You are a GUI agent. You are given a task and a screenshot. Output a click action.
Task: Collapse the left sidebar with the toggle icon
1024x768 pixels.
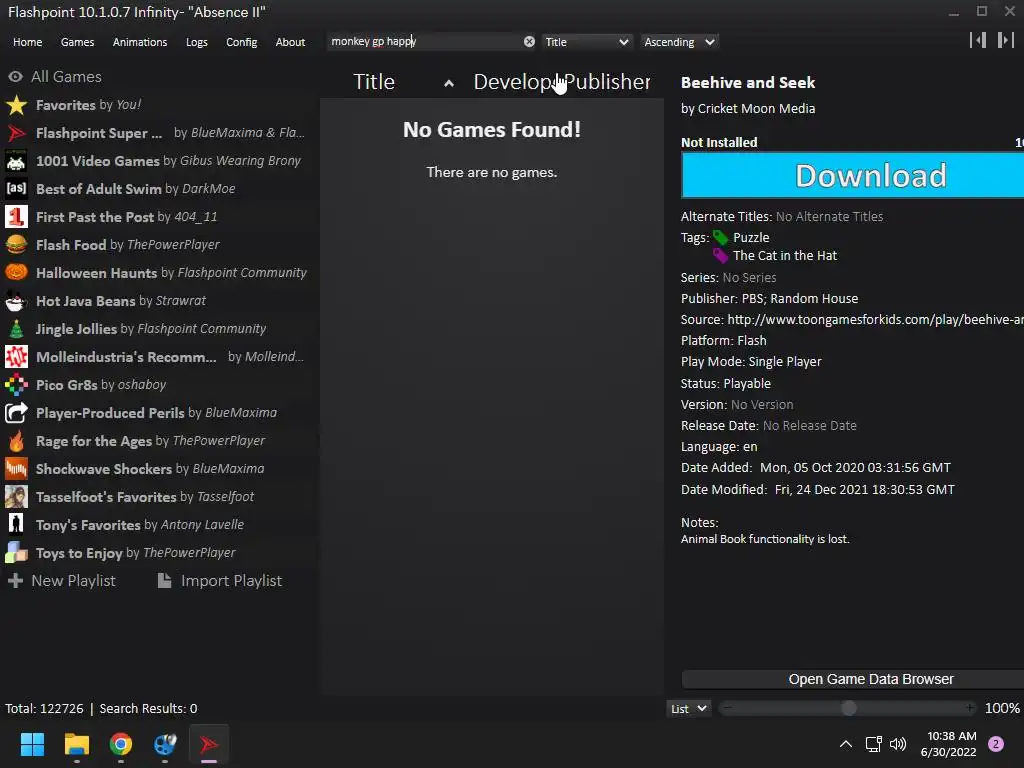click(x=978, y=40)
